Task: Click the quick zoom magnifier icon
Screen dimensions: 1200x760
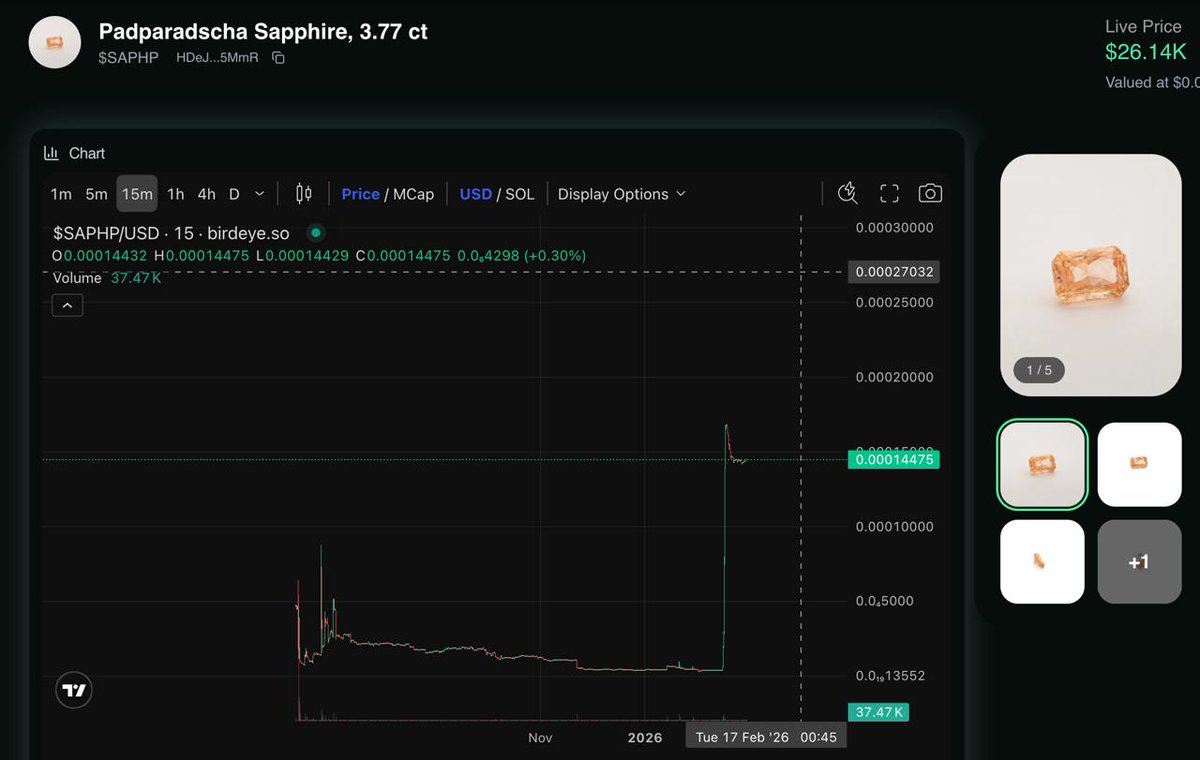Action: click(847, 192)
